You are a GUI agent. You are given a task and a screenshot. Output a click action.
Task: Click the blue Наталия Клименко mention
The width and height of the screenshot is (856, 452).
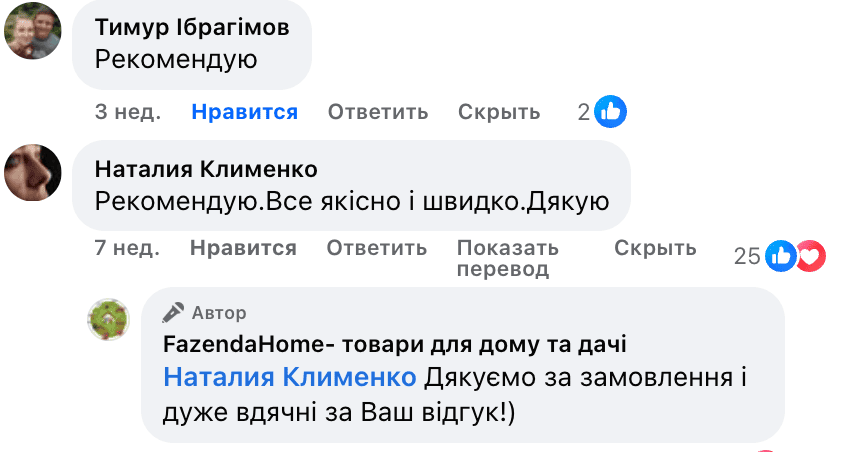click(x=289, y=377)
